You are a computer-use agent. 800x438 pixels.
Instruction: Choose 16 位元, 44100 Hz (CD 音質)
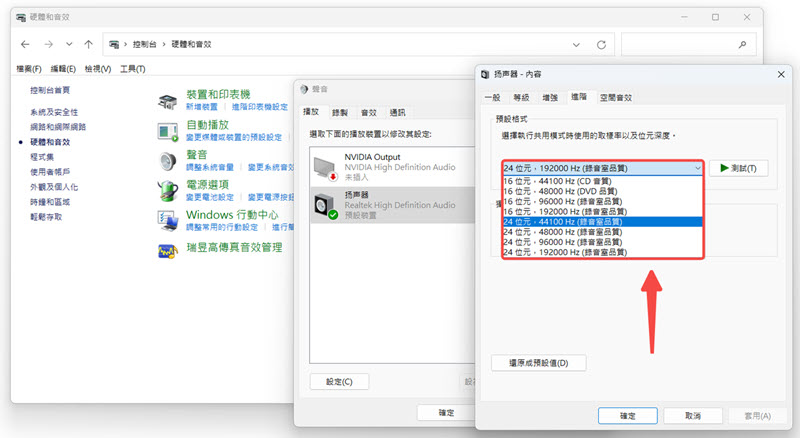point(603,181)
